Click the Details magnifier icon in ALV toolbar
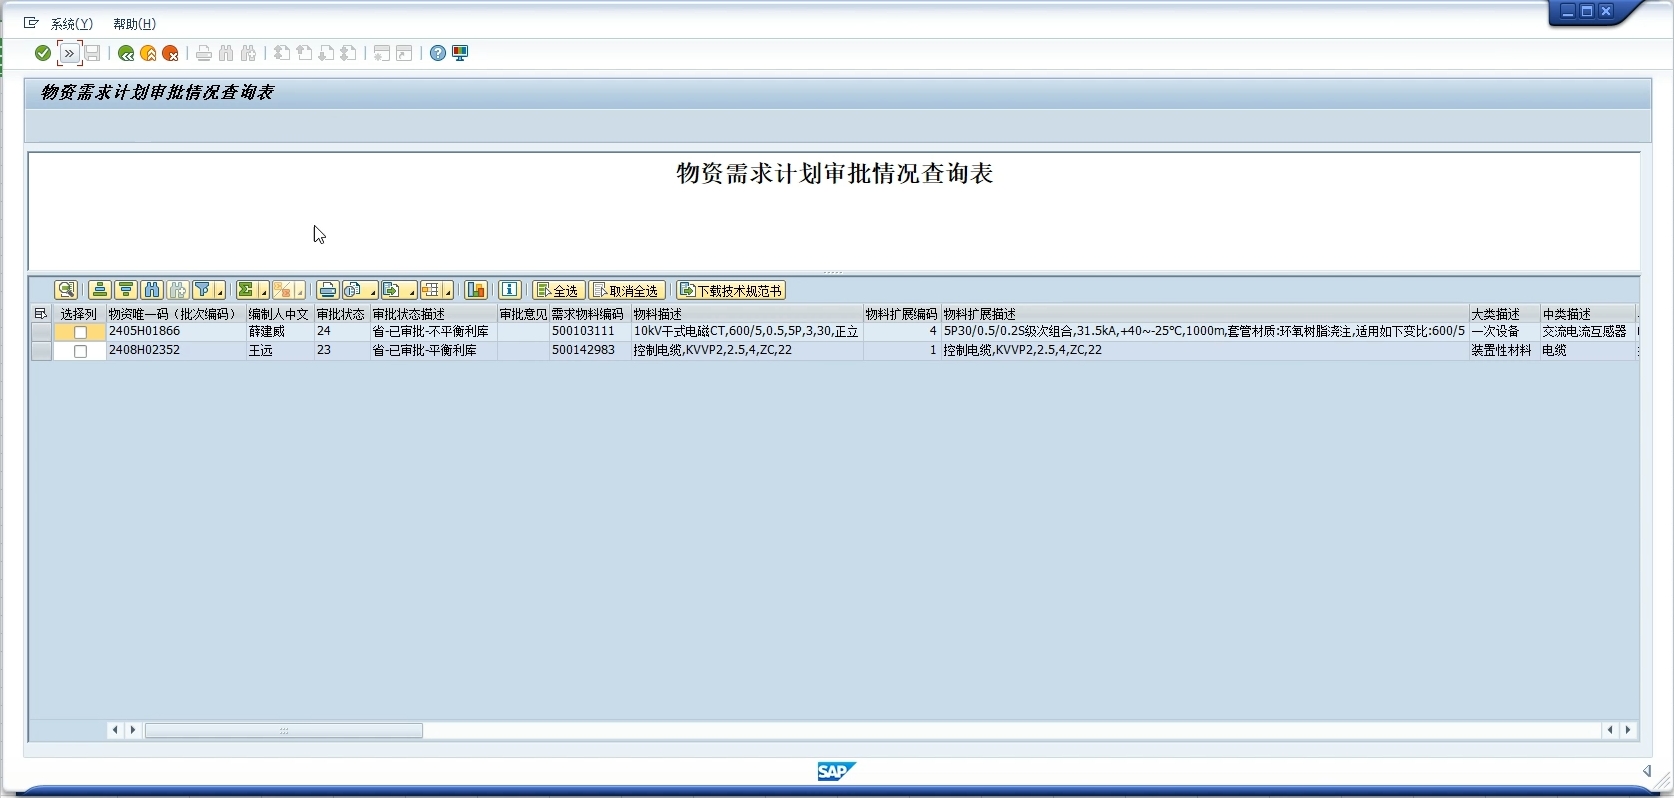Image resolution: width=1674 pixels, height=798 pixels. (x=66, y=290)
